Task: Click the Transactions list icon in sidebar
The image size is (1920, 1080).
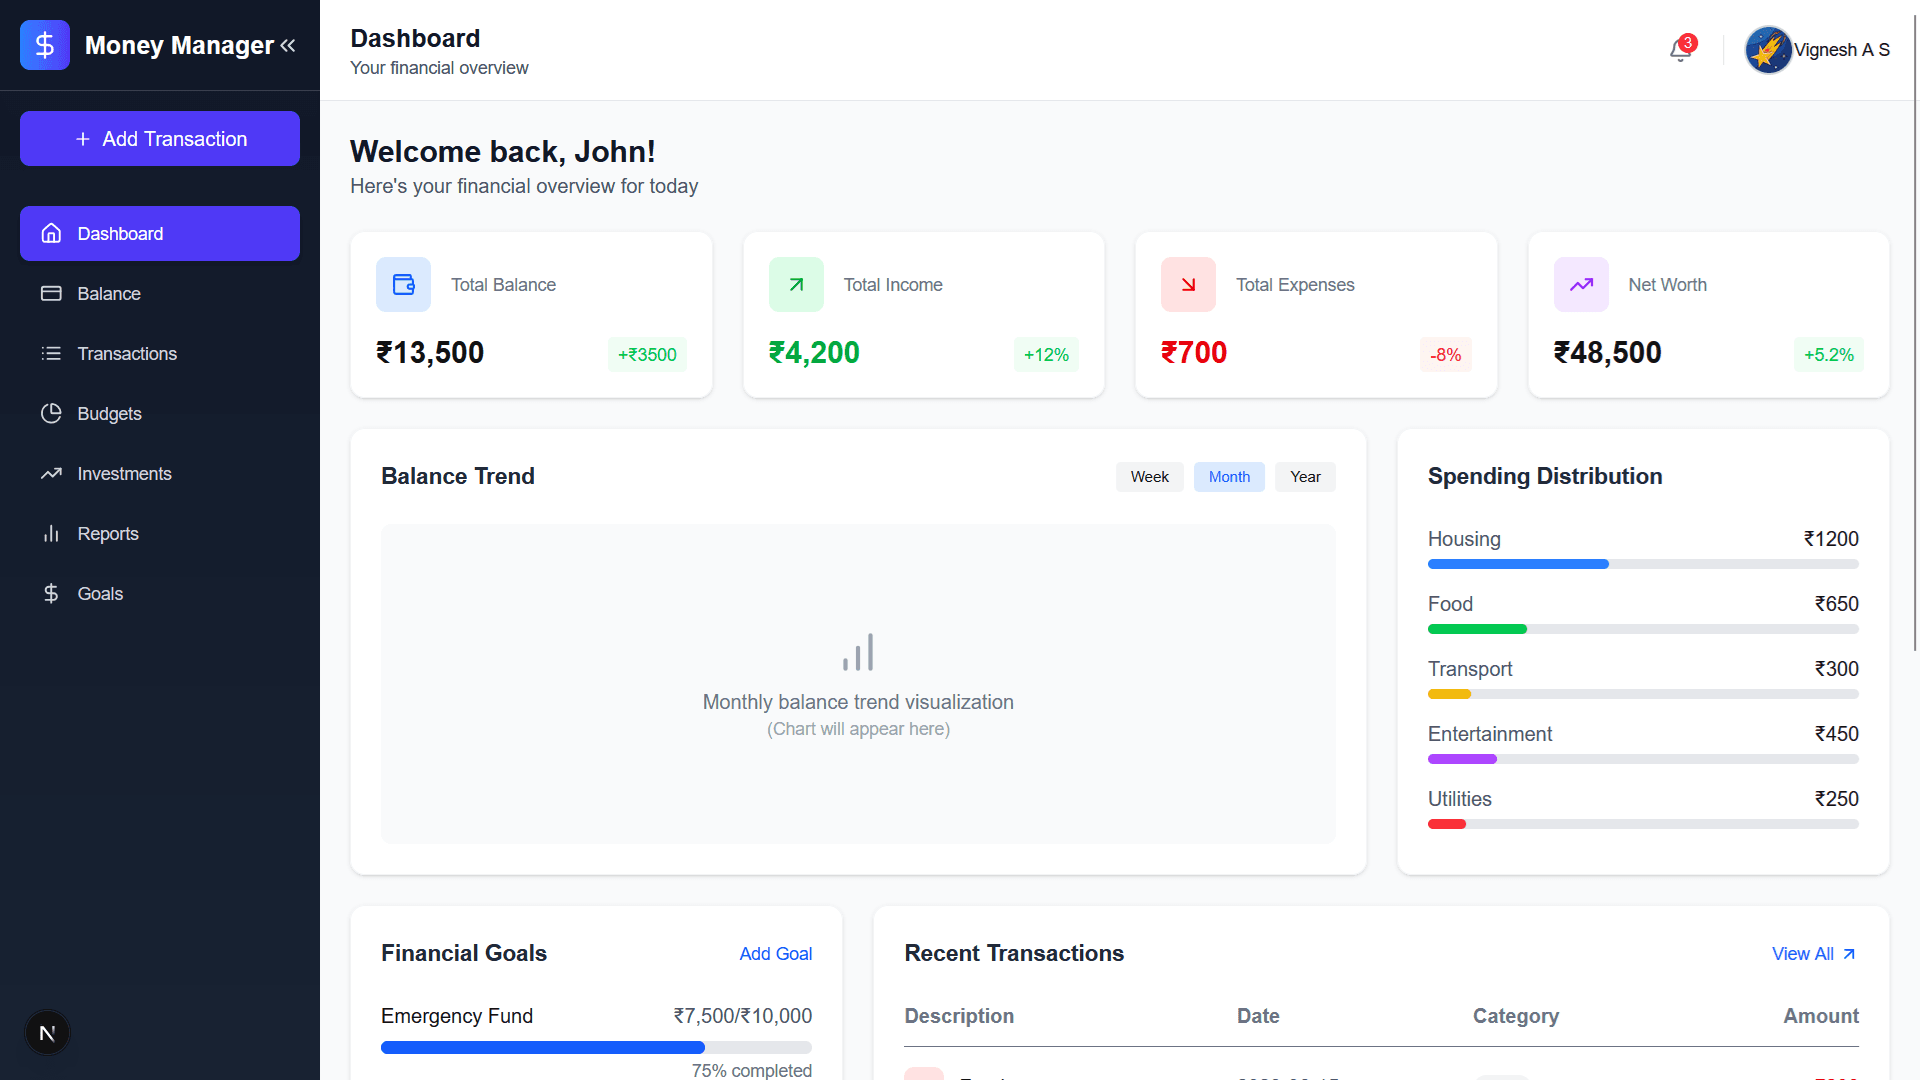Action: [52, 353]
